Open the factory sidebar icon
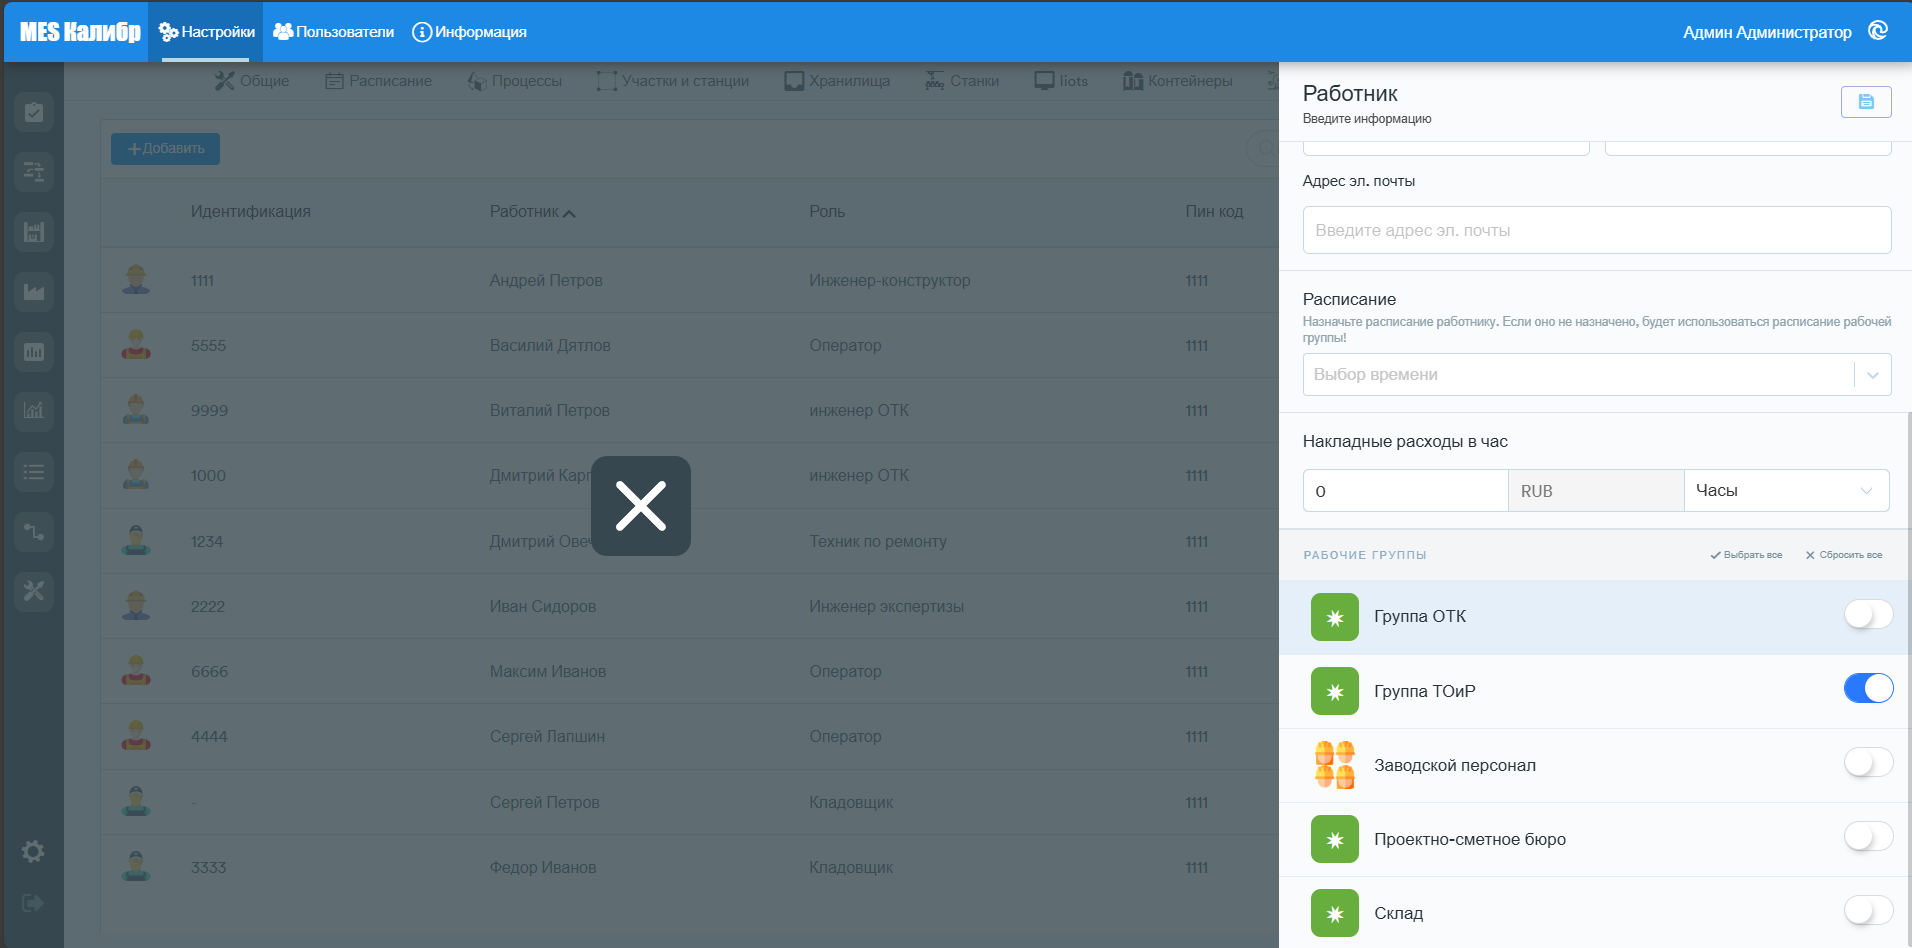The image size is (1912, 948). pos(34,232)
